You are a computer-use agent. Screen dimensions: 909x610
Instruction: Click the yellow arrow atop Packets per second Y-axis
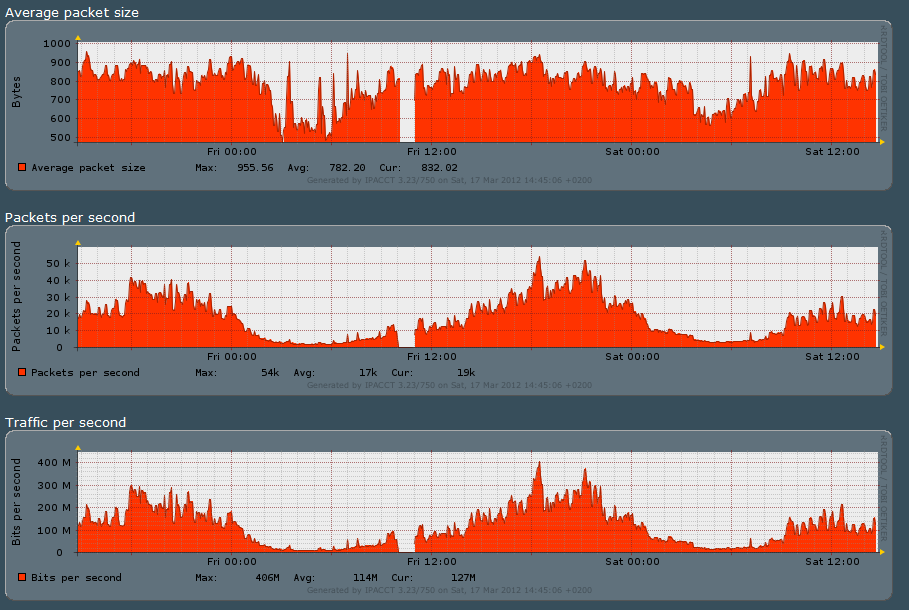78,242
